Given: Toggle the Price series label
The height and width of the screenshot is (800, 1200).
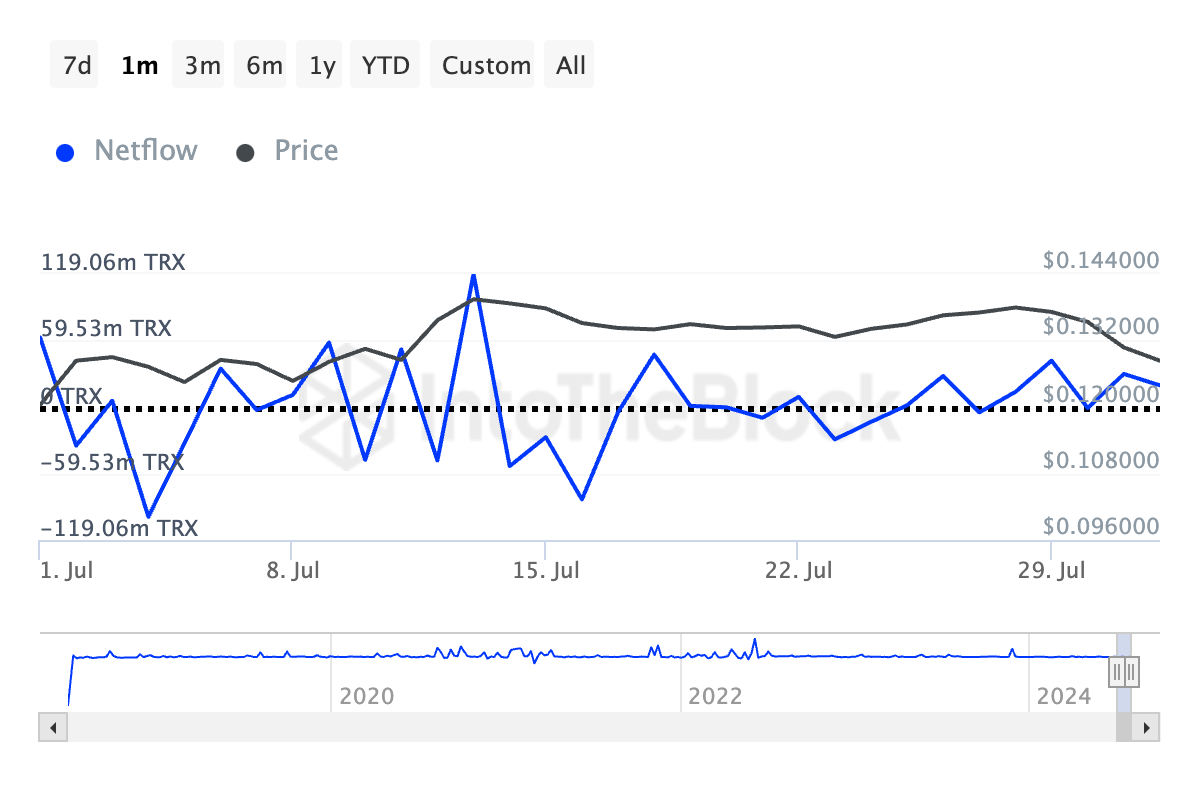Looking at the screenshot, I should pyautogui.click(x=306, y=151).
